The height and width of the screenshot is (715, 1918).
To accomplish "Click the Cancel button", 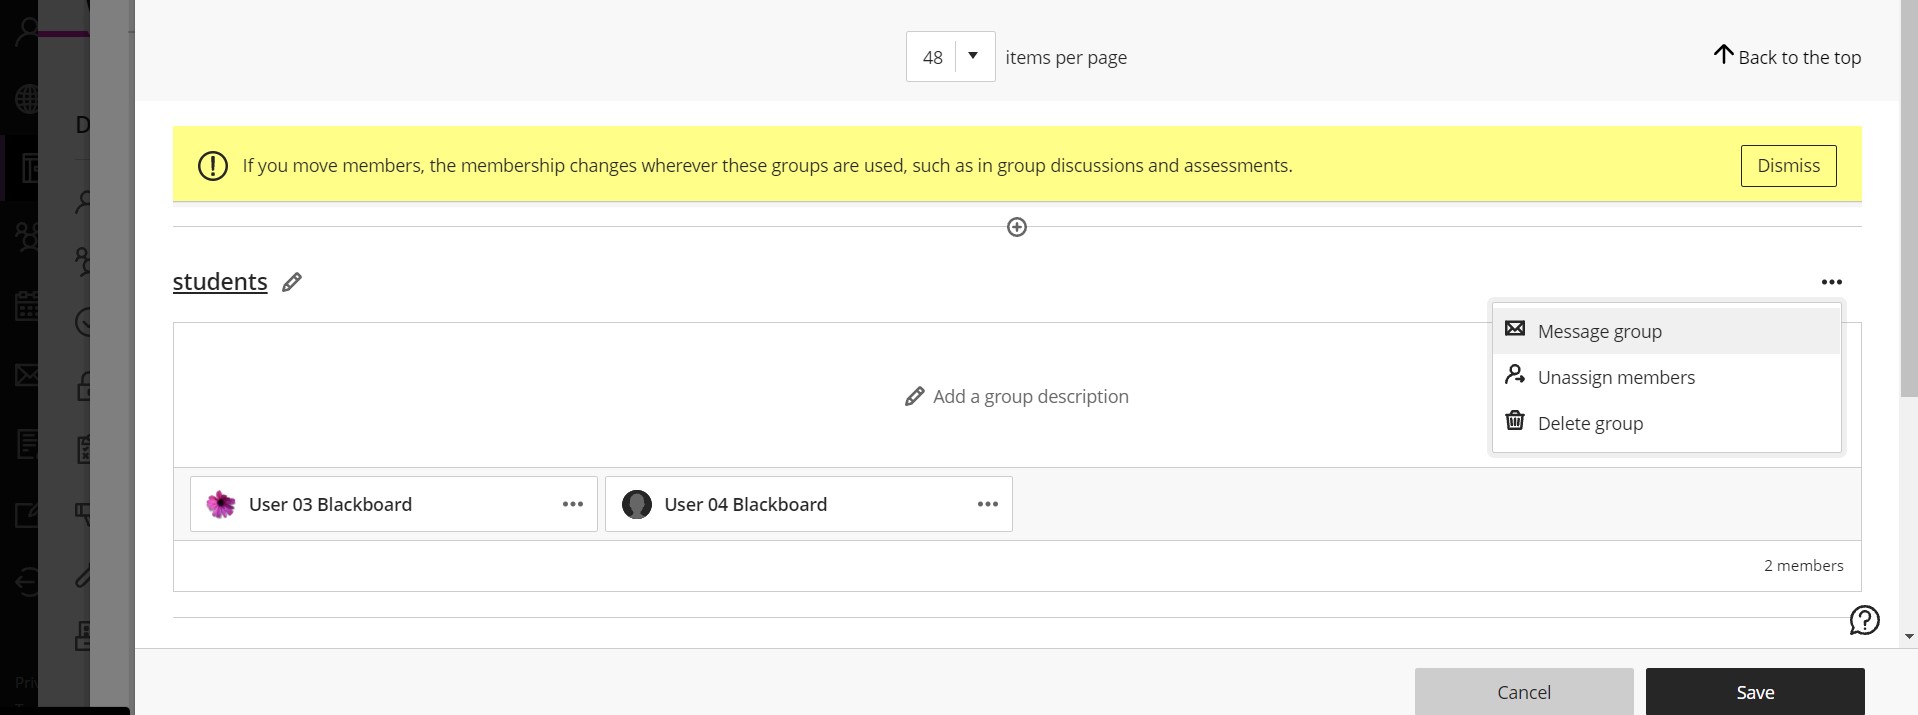I will click(1524, 692).
